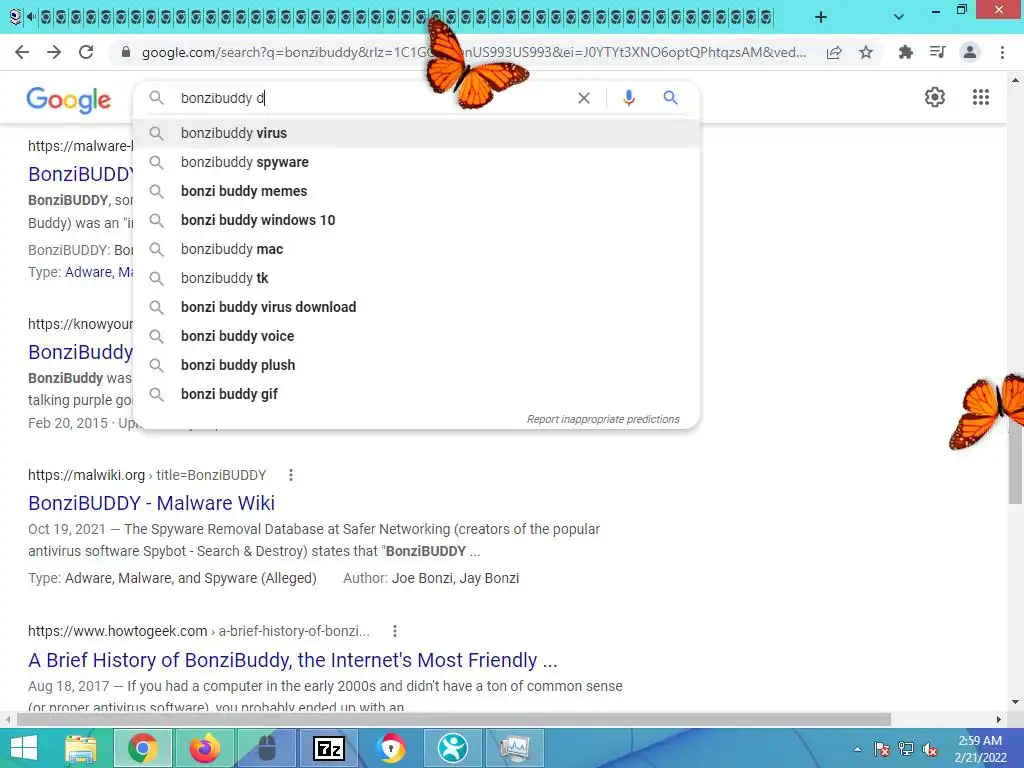This screenshot has height=768, width=1024.
Task: Choose suggestion bonzi buddy plush
Action: pos(417,365)
